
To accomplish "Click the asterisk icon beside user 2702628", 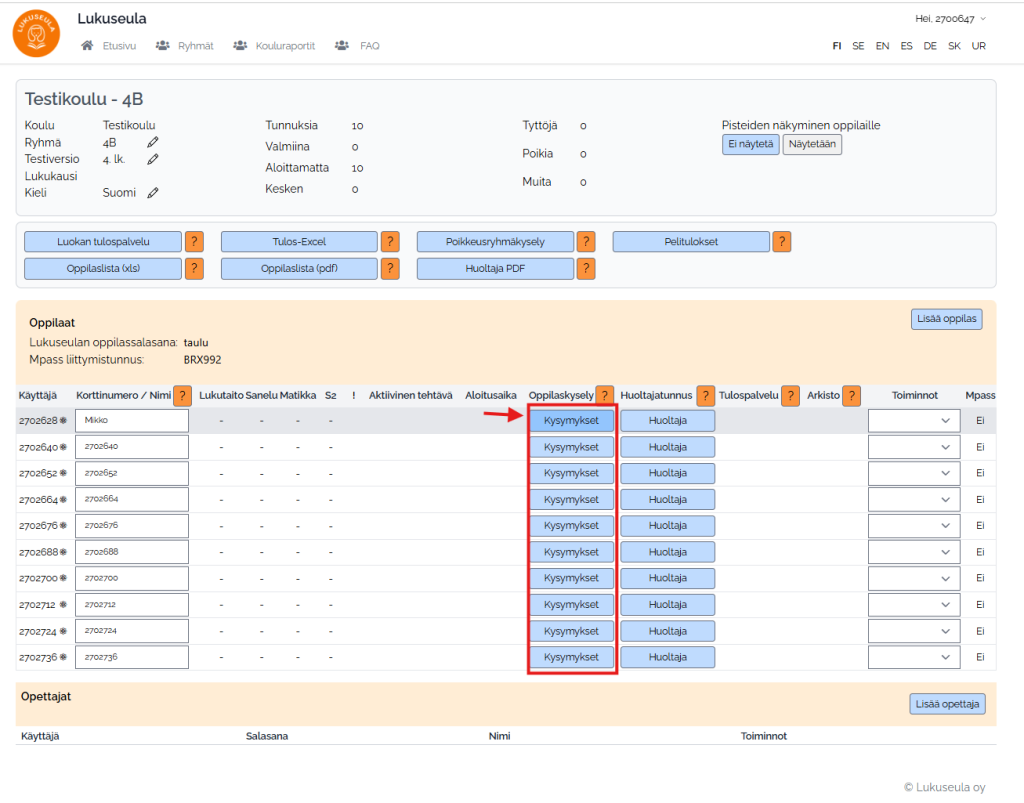I will tap(64, 421).
